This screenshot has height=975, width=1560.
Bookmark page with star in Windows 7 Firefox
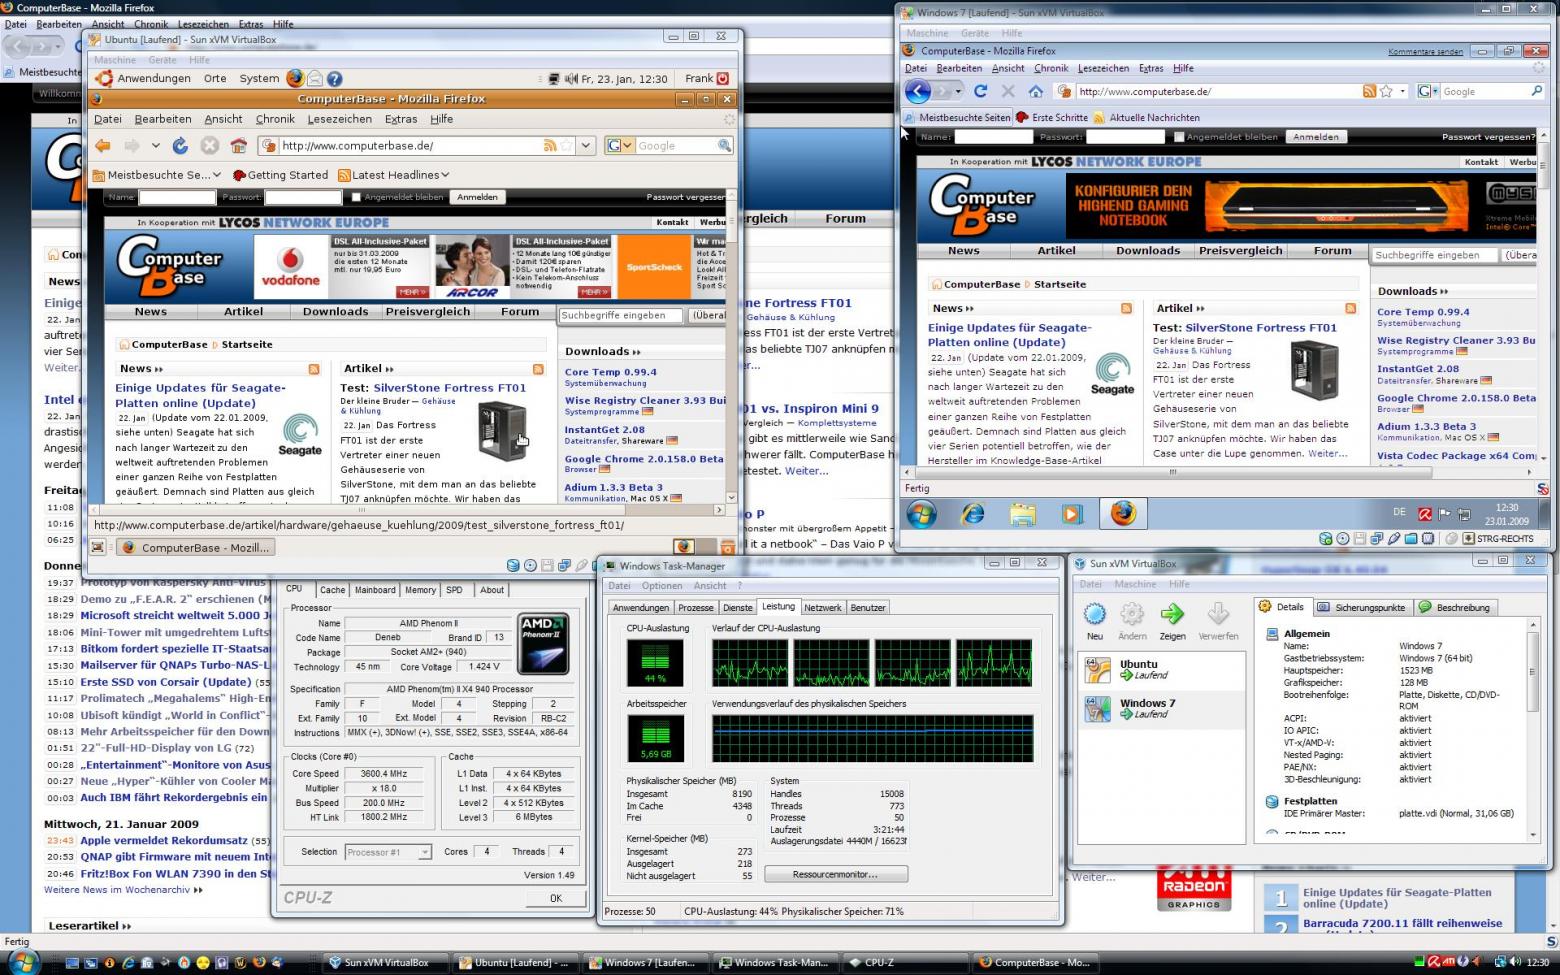pos(1386,91)
